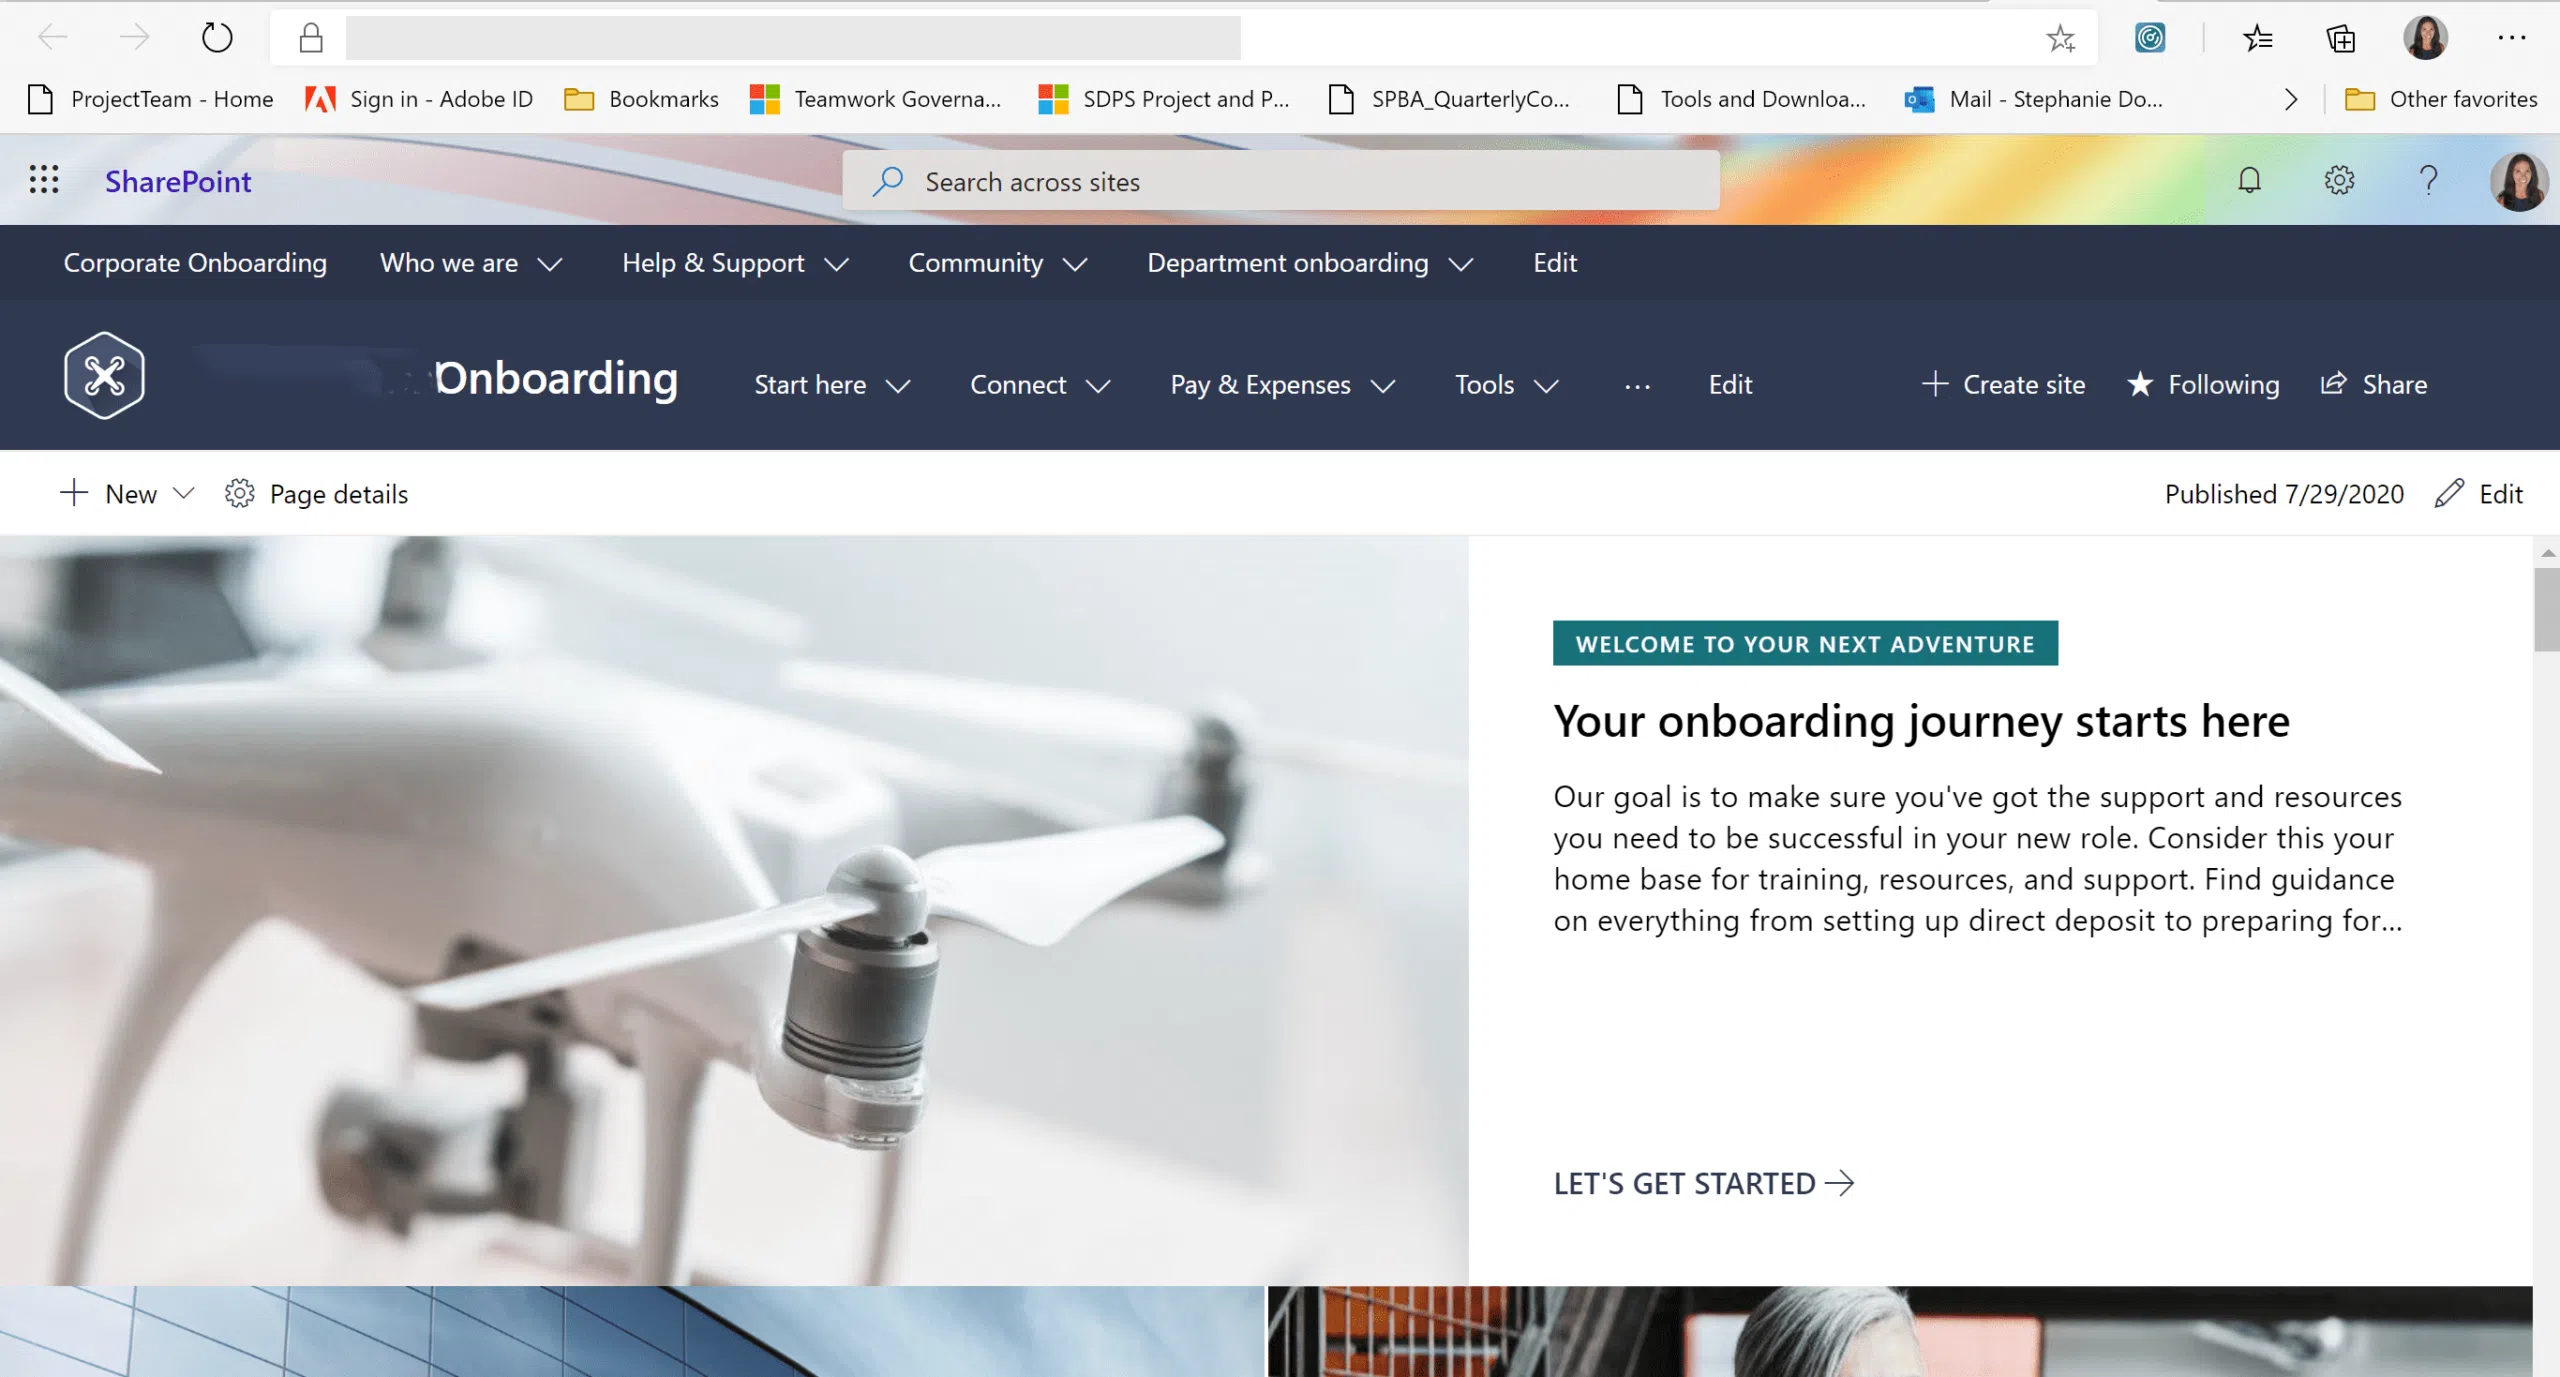Show more bookmarks with the chevron

(x=2291, y=99)
